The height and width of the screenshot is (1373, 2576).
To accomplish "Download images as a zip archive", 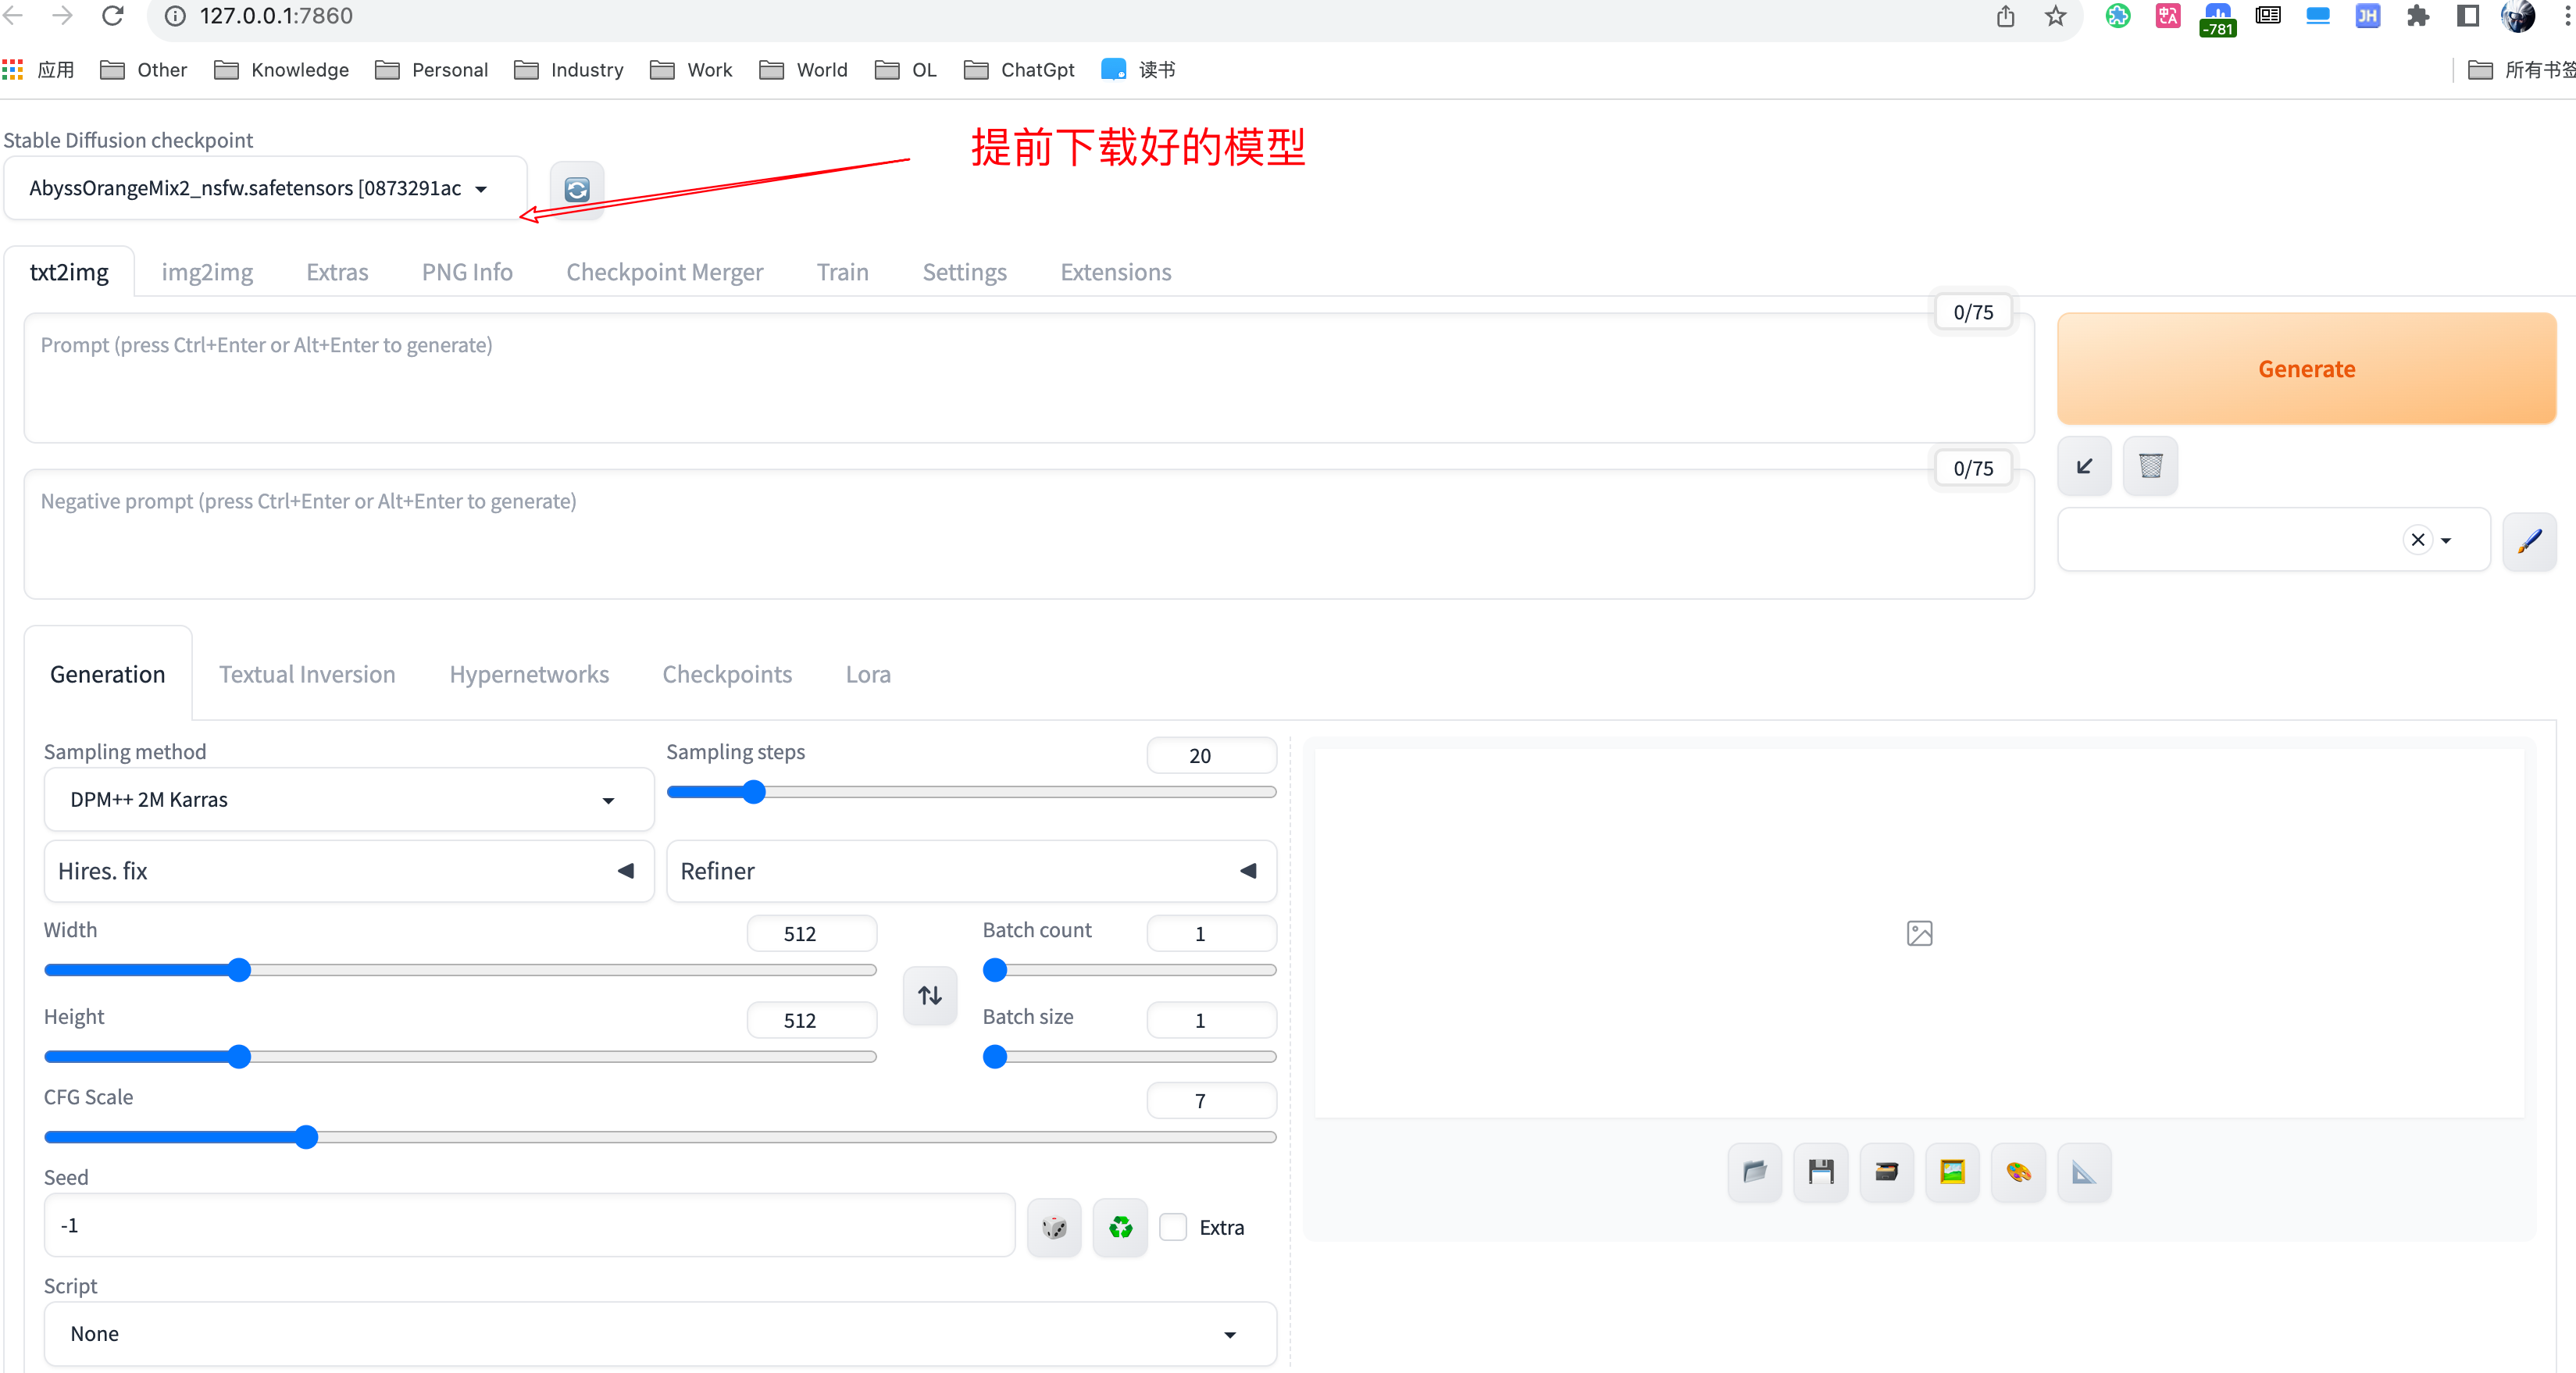I will click(1887, 1172).
